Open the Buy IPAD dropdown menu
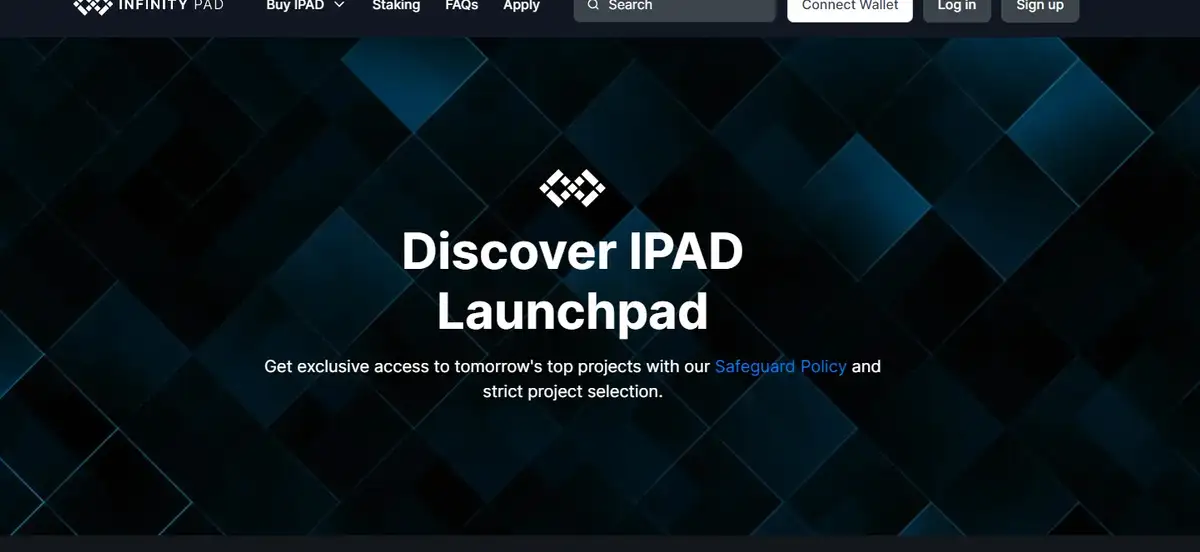1200x552 pixels. [295, 6]
